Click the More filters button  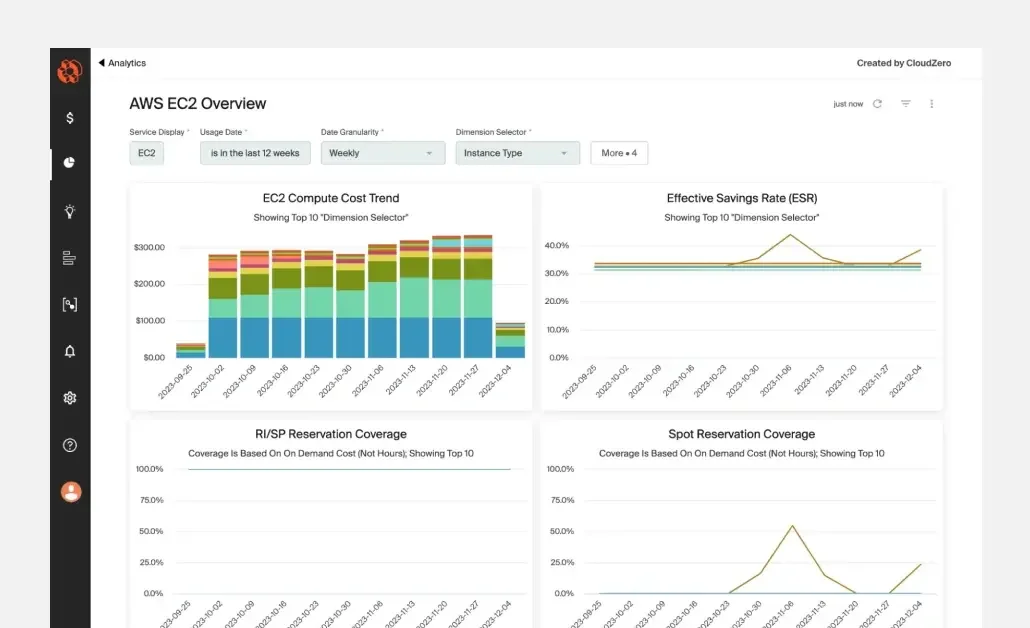[620, 153]
